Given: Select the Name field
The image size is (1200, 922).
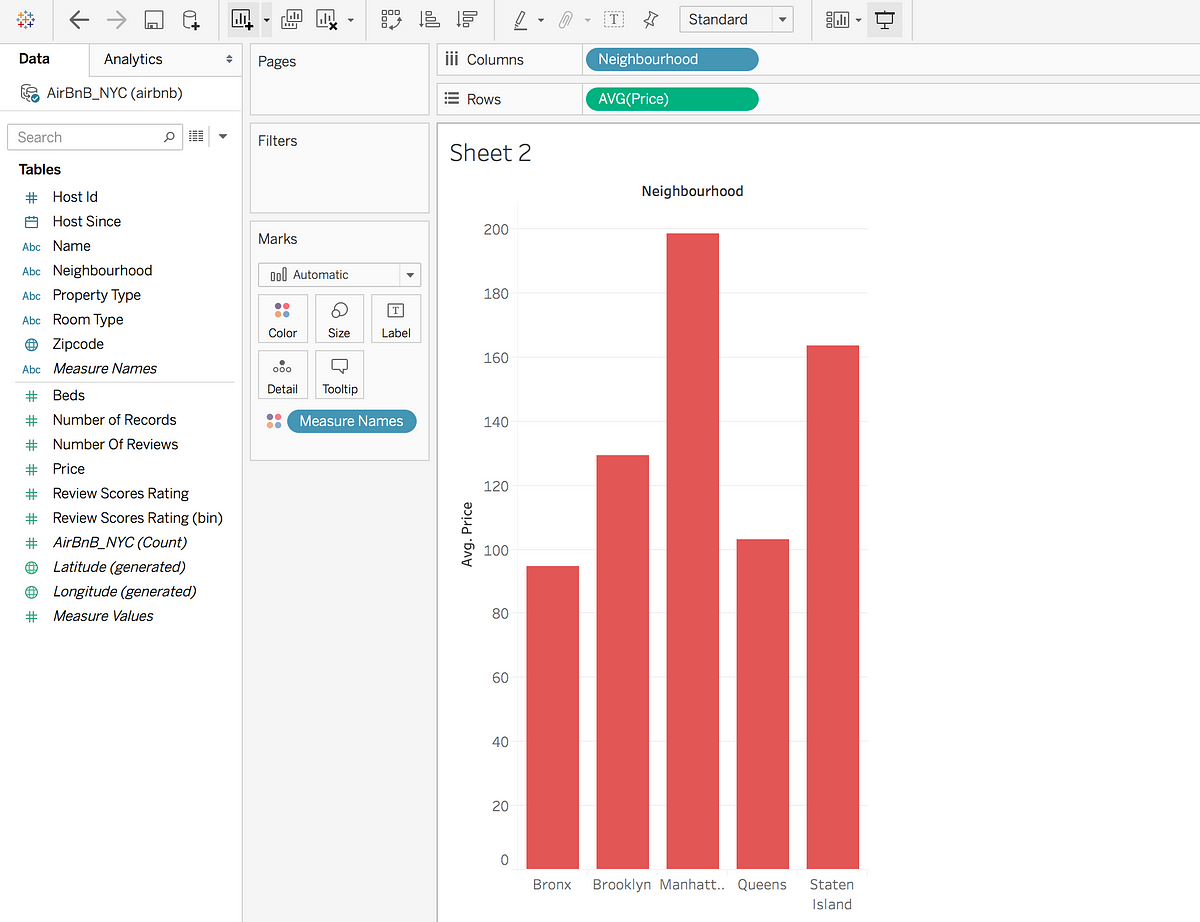Looking at the screenshot, I should [71, 246].
